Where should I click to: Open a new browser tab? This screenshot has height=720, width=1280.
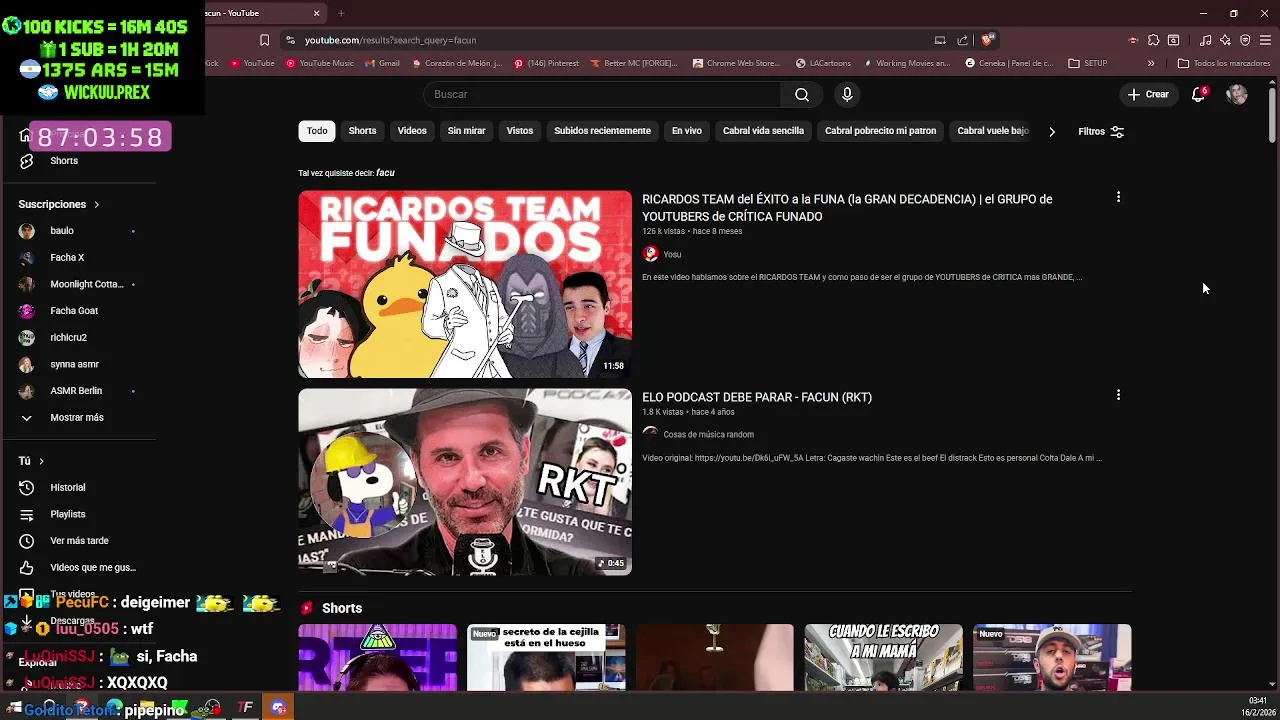click(340, 13)
